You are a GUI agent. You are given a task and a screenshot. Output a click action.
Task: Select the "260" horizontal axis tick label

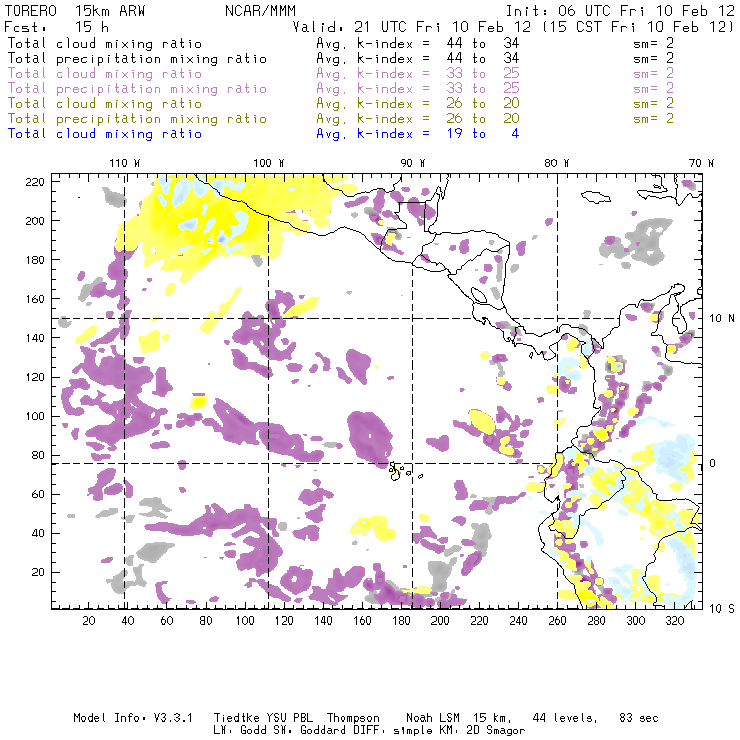tap(557, 621)
